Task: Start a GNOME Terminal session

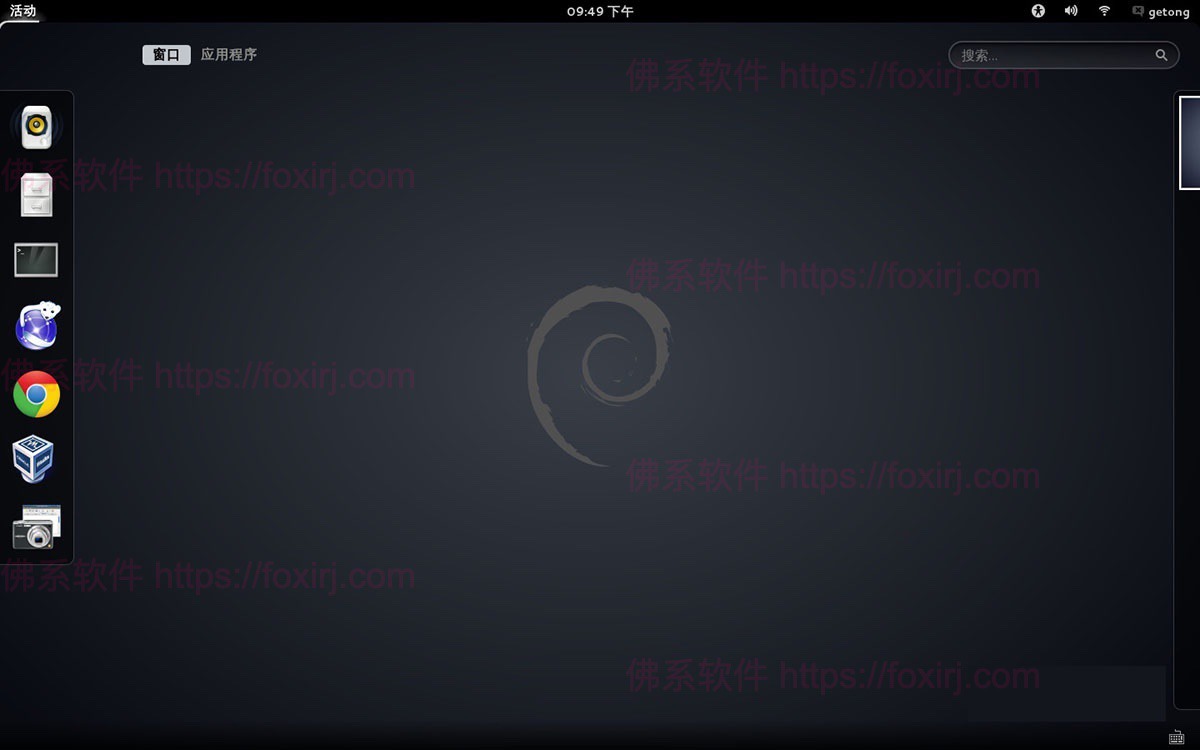Action: pyautogui.click(x=36, y=259)
